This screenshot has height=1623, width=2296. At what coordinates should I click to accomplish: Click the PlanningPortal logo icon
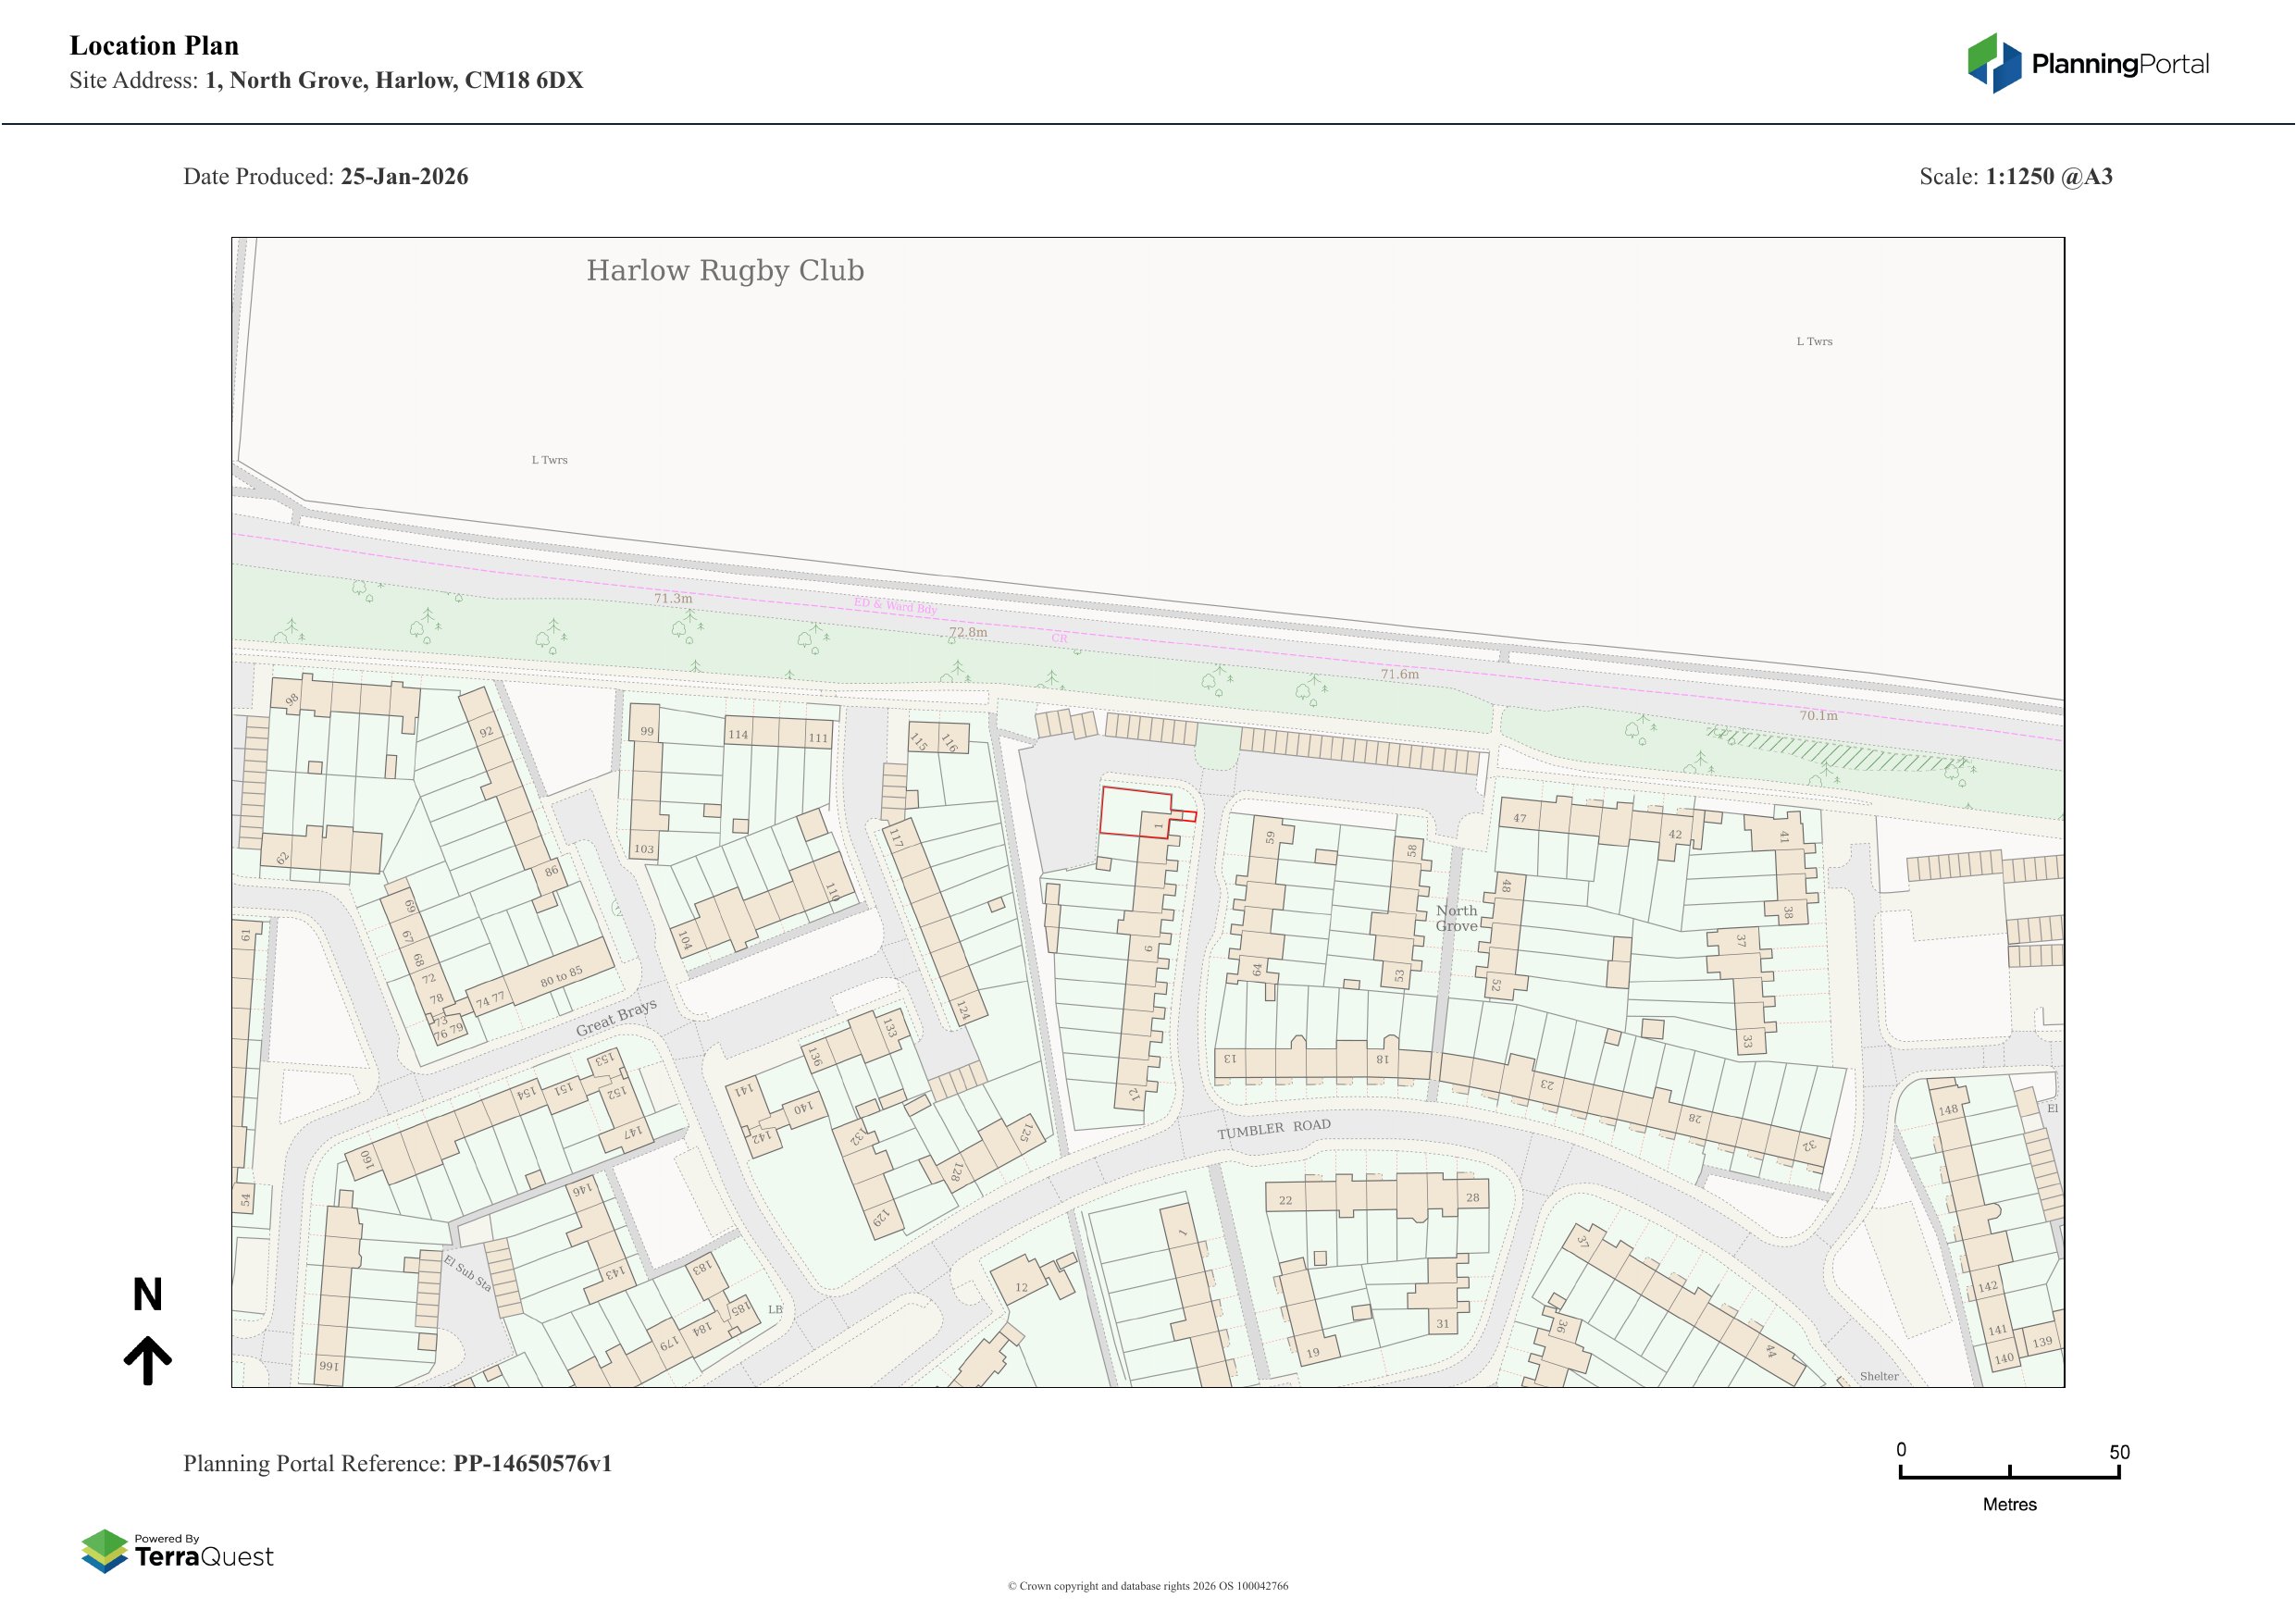pos(1995,63)
